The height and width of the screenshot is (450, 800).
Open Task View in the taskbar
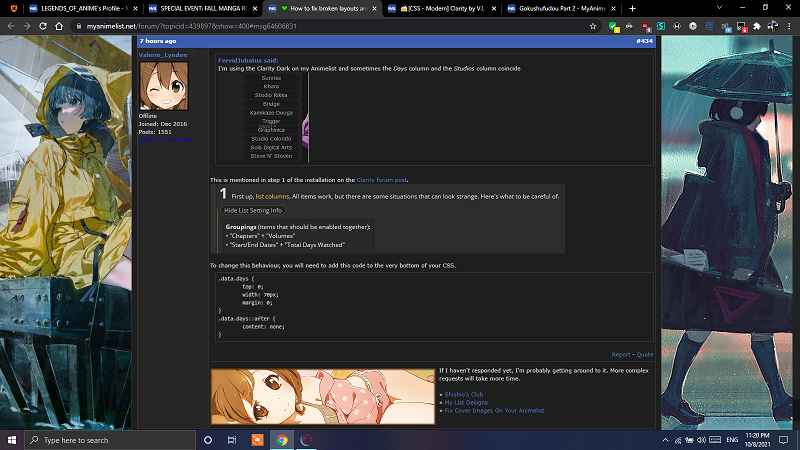tap(232, 440)
